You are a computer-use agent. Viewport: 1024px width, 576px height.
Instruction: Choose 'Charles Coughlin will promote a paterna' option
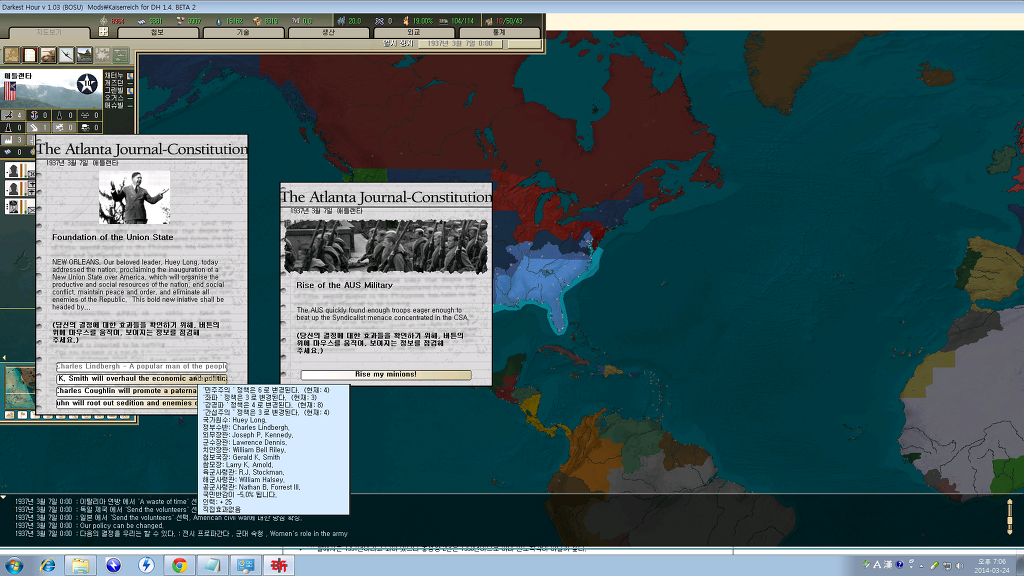coord(127,391)
